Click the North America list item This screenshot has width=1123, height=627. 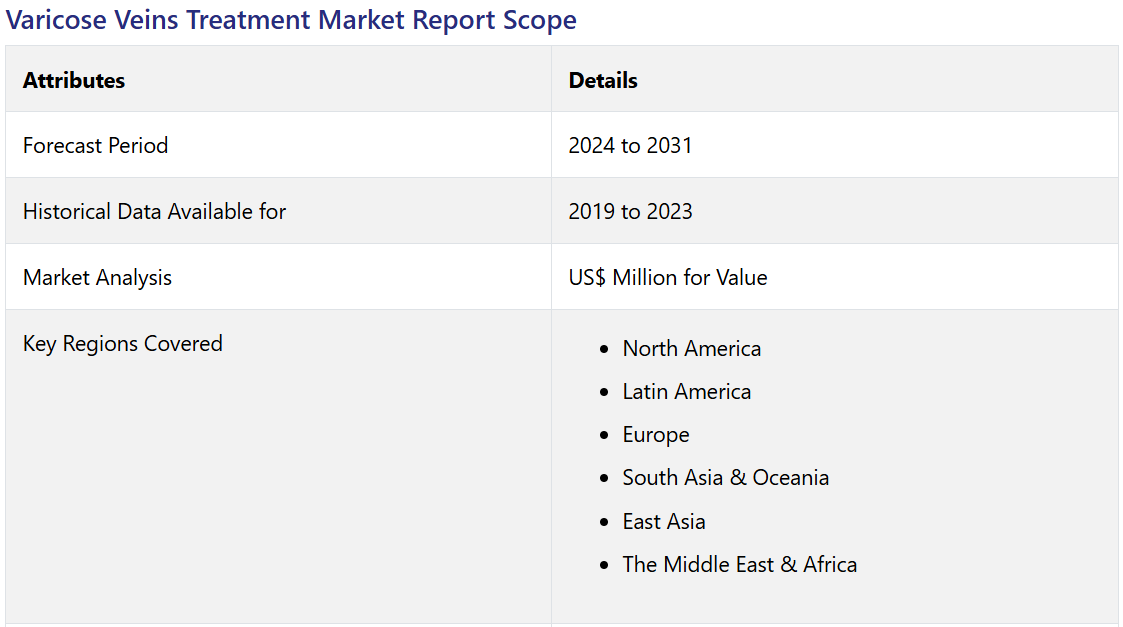click(x=691, y=348)
